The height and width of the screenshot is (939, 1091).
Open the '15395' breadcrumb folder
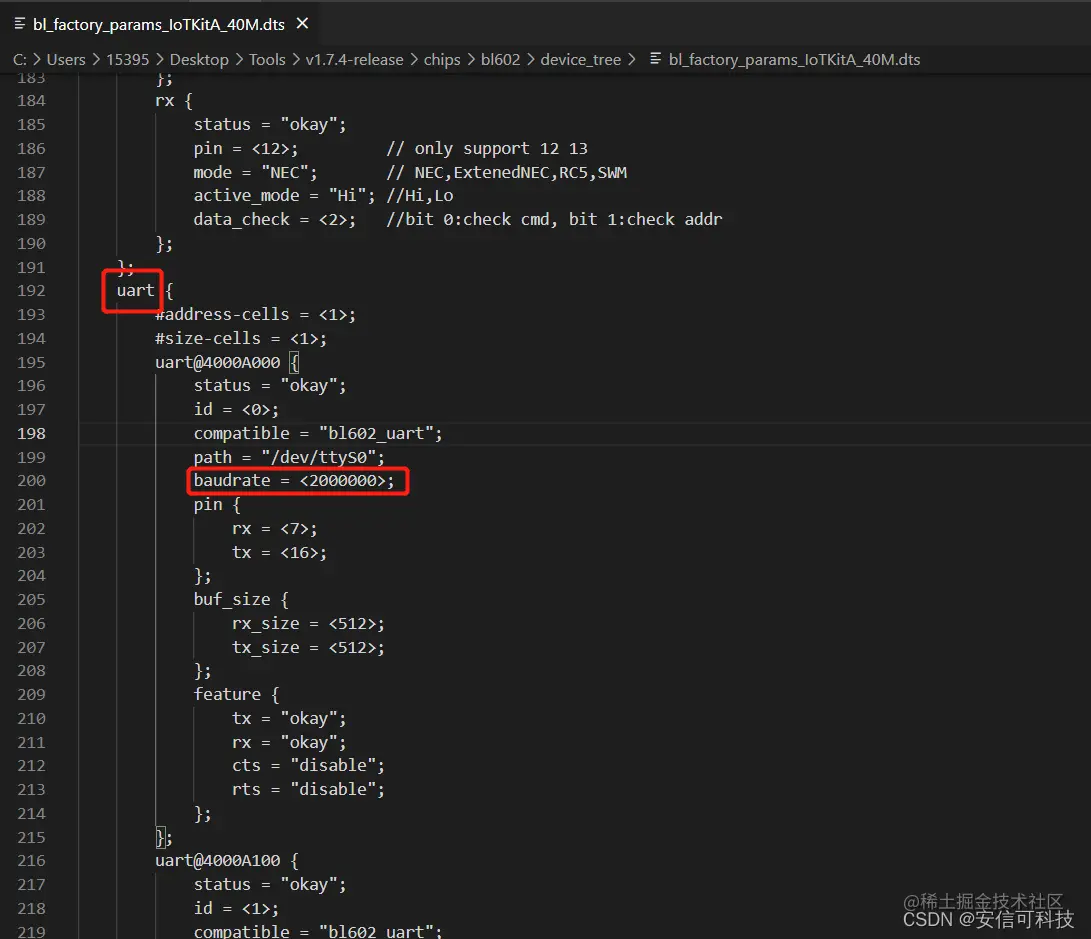127,60
